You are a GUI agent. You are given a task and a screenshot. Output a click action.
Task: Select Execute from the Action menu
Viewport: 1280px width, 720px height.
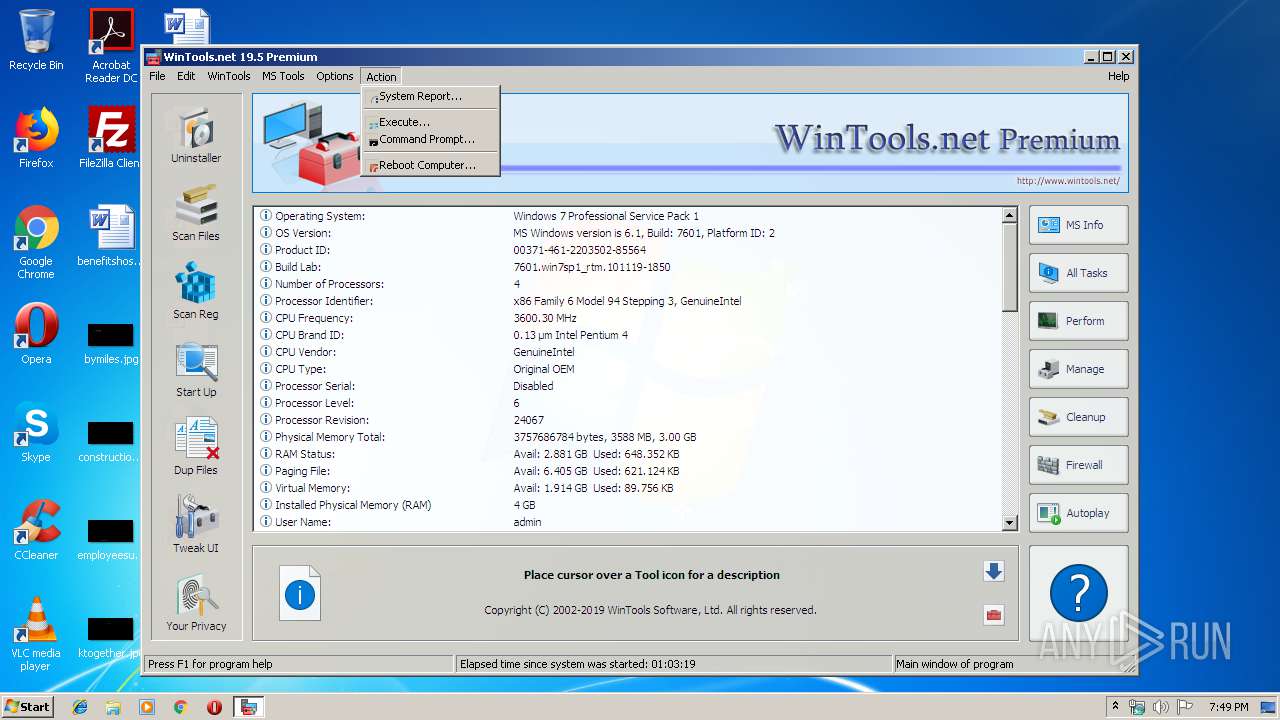[x=430, y=122]
